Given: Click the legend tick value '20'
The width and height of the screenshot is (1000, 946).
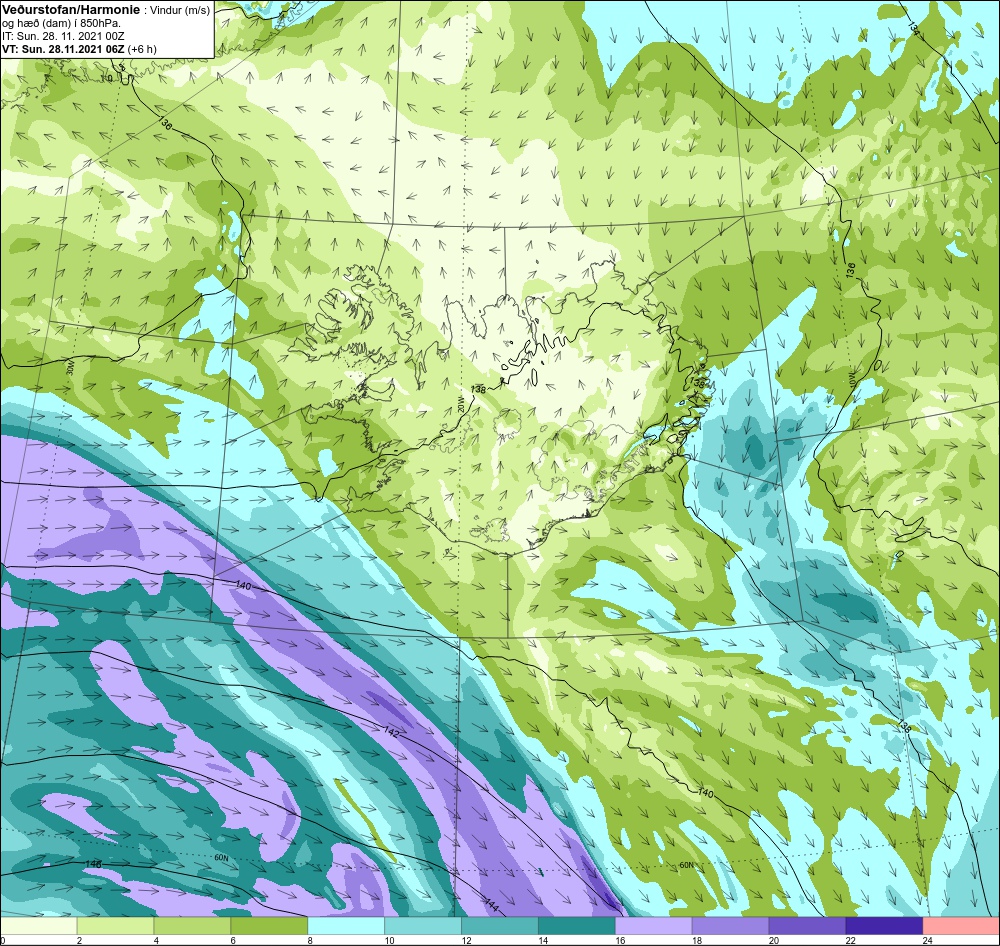Looking at the screenshot, I should [774, 940].
